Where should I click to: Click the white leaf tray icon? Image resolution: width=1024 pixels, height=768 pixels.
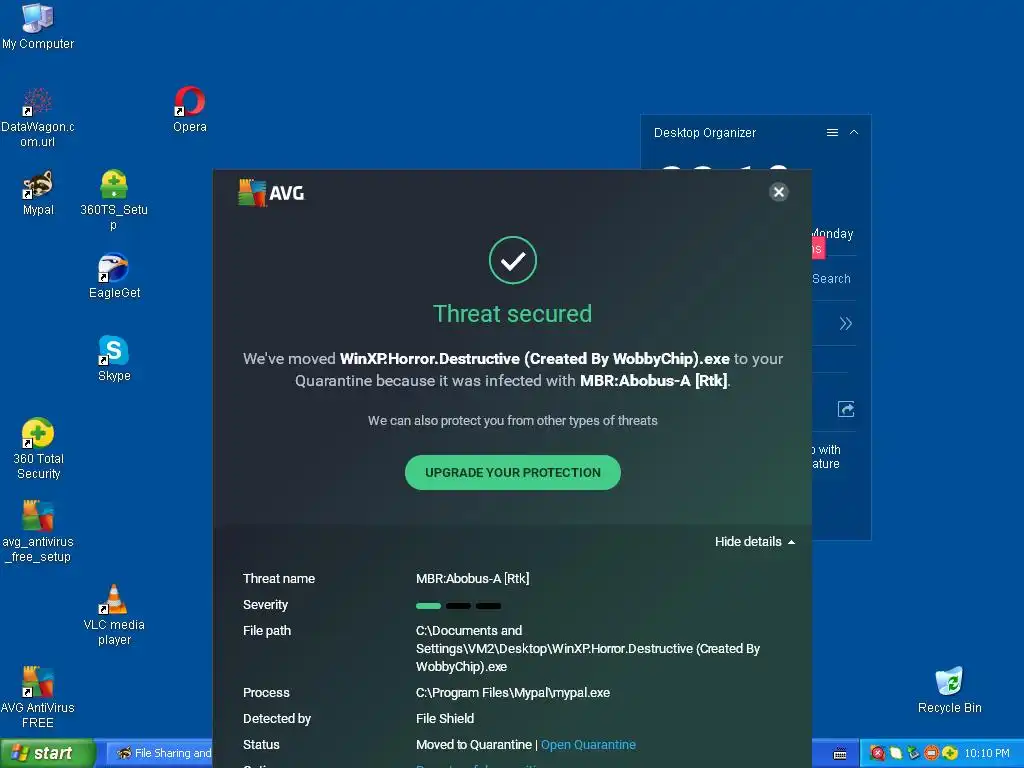(x=895, y=753)
